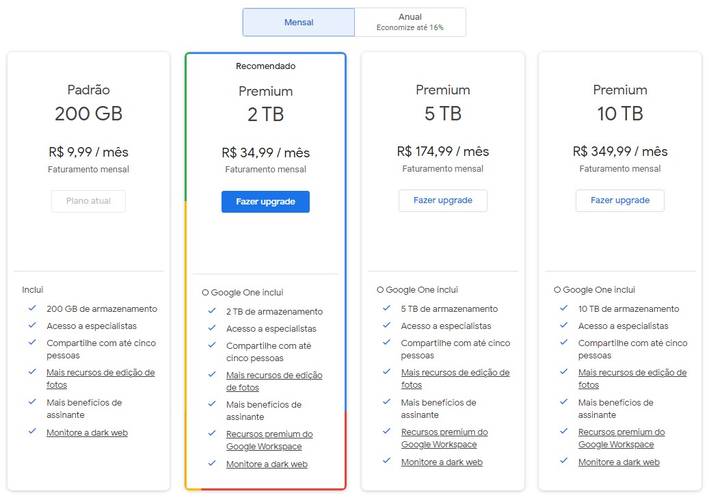Click the Padrão plan title
709x500 pixels.
pos(88,90)
